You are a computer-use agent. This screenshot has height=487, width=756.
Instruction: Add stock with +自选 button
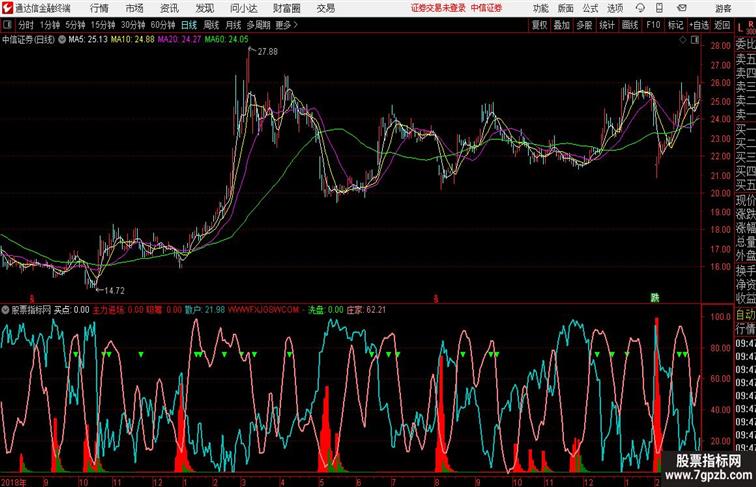point(699,25)
